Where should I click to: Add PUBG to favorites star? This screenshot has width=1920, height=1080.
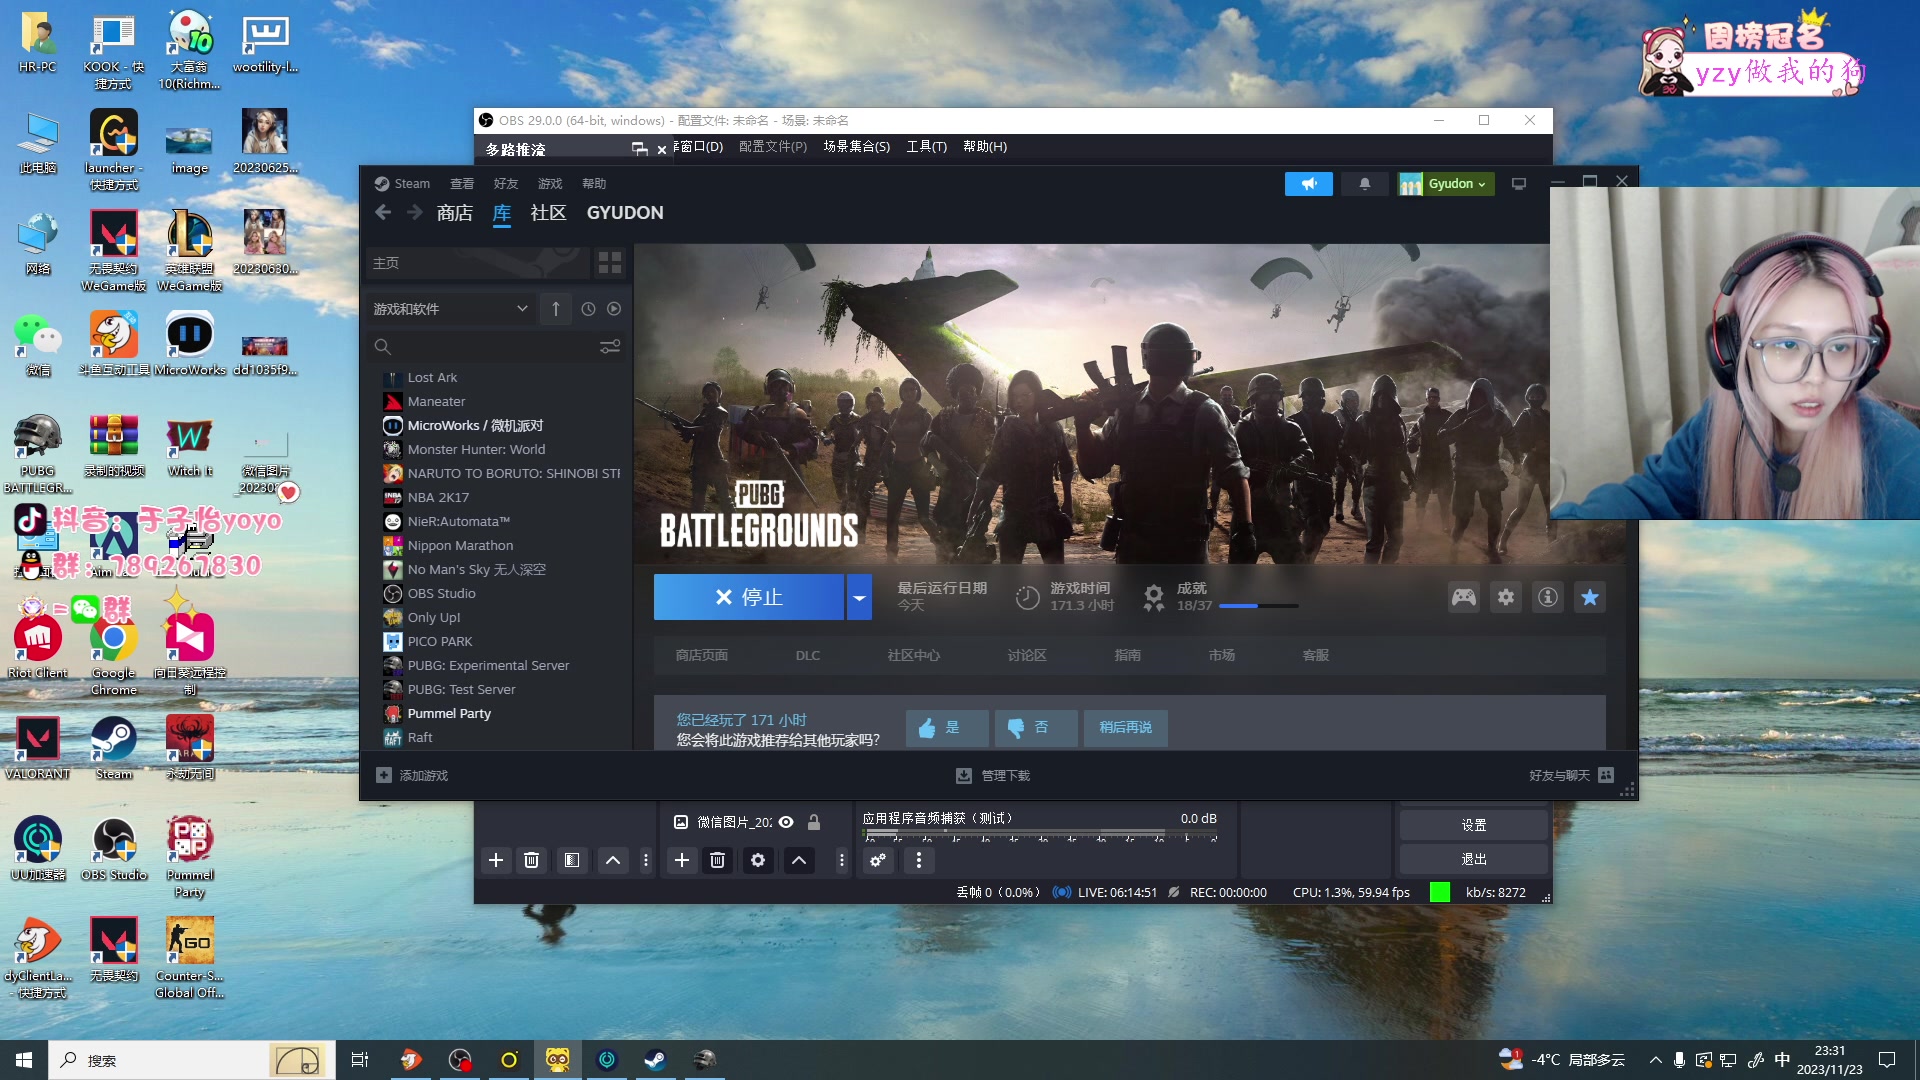[1590, 597]
